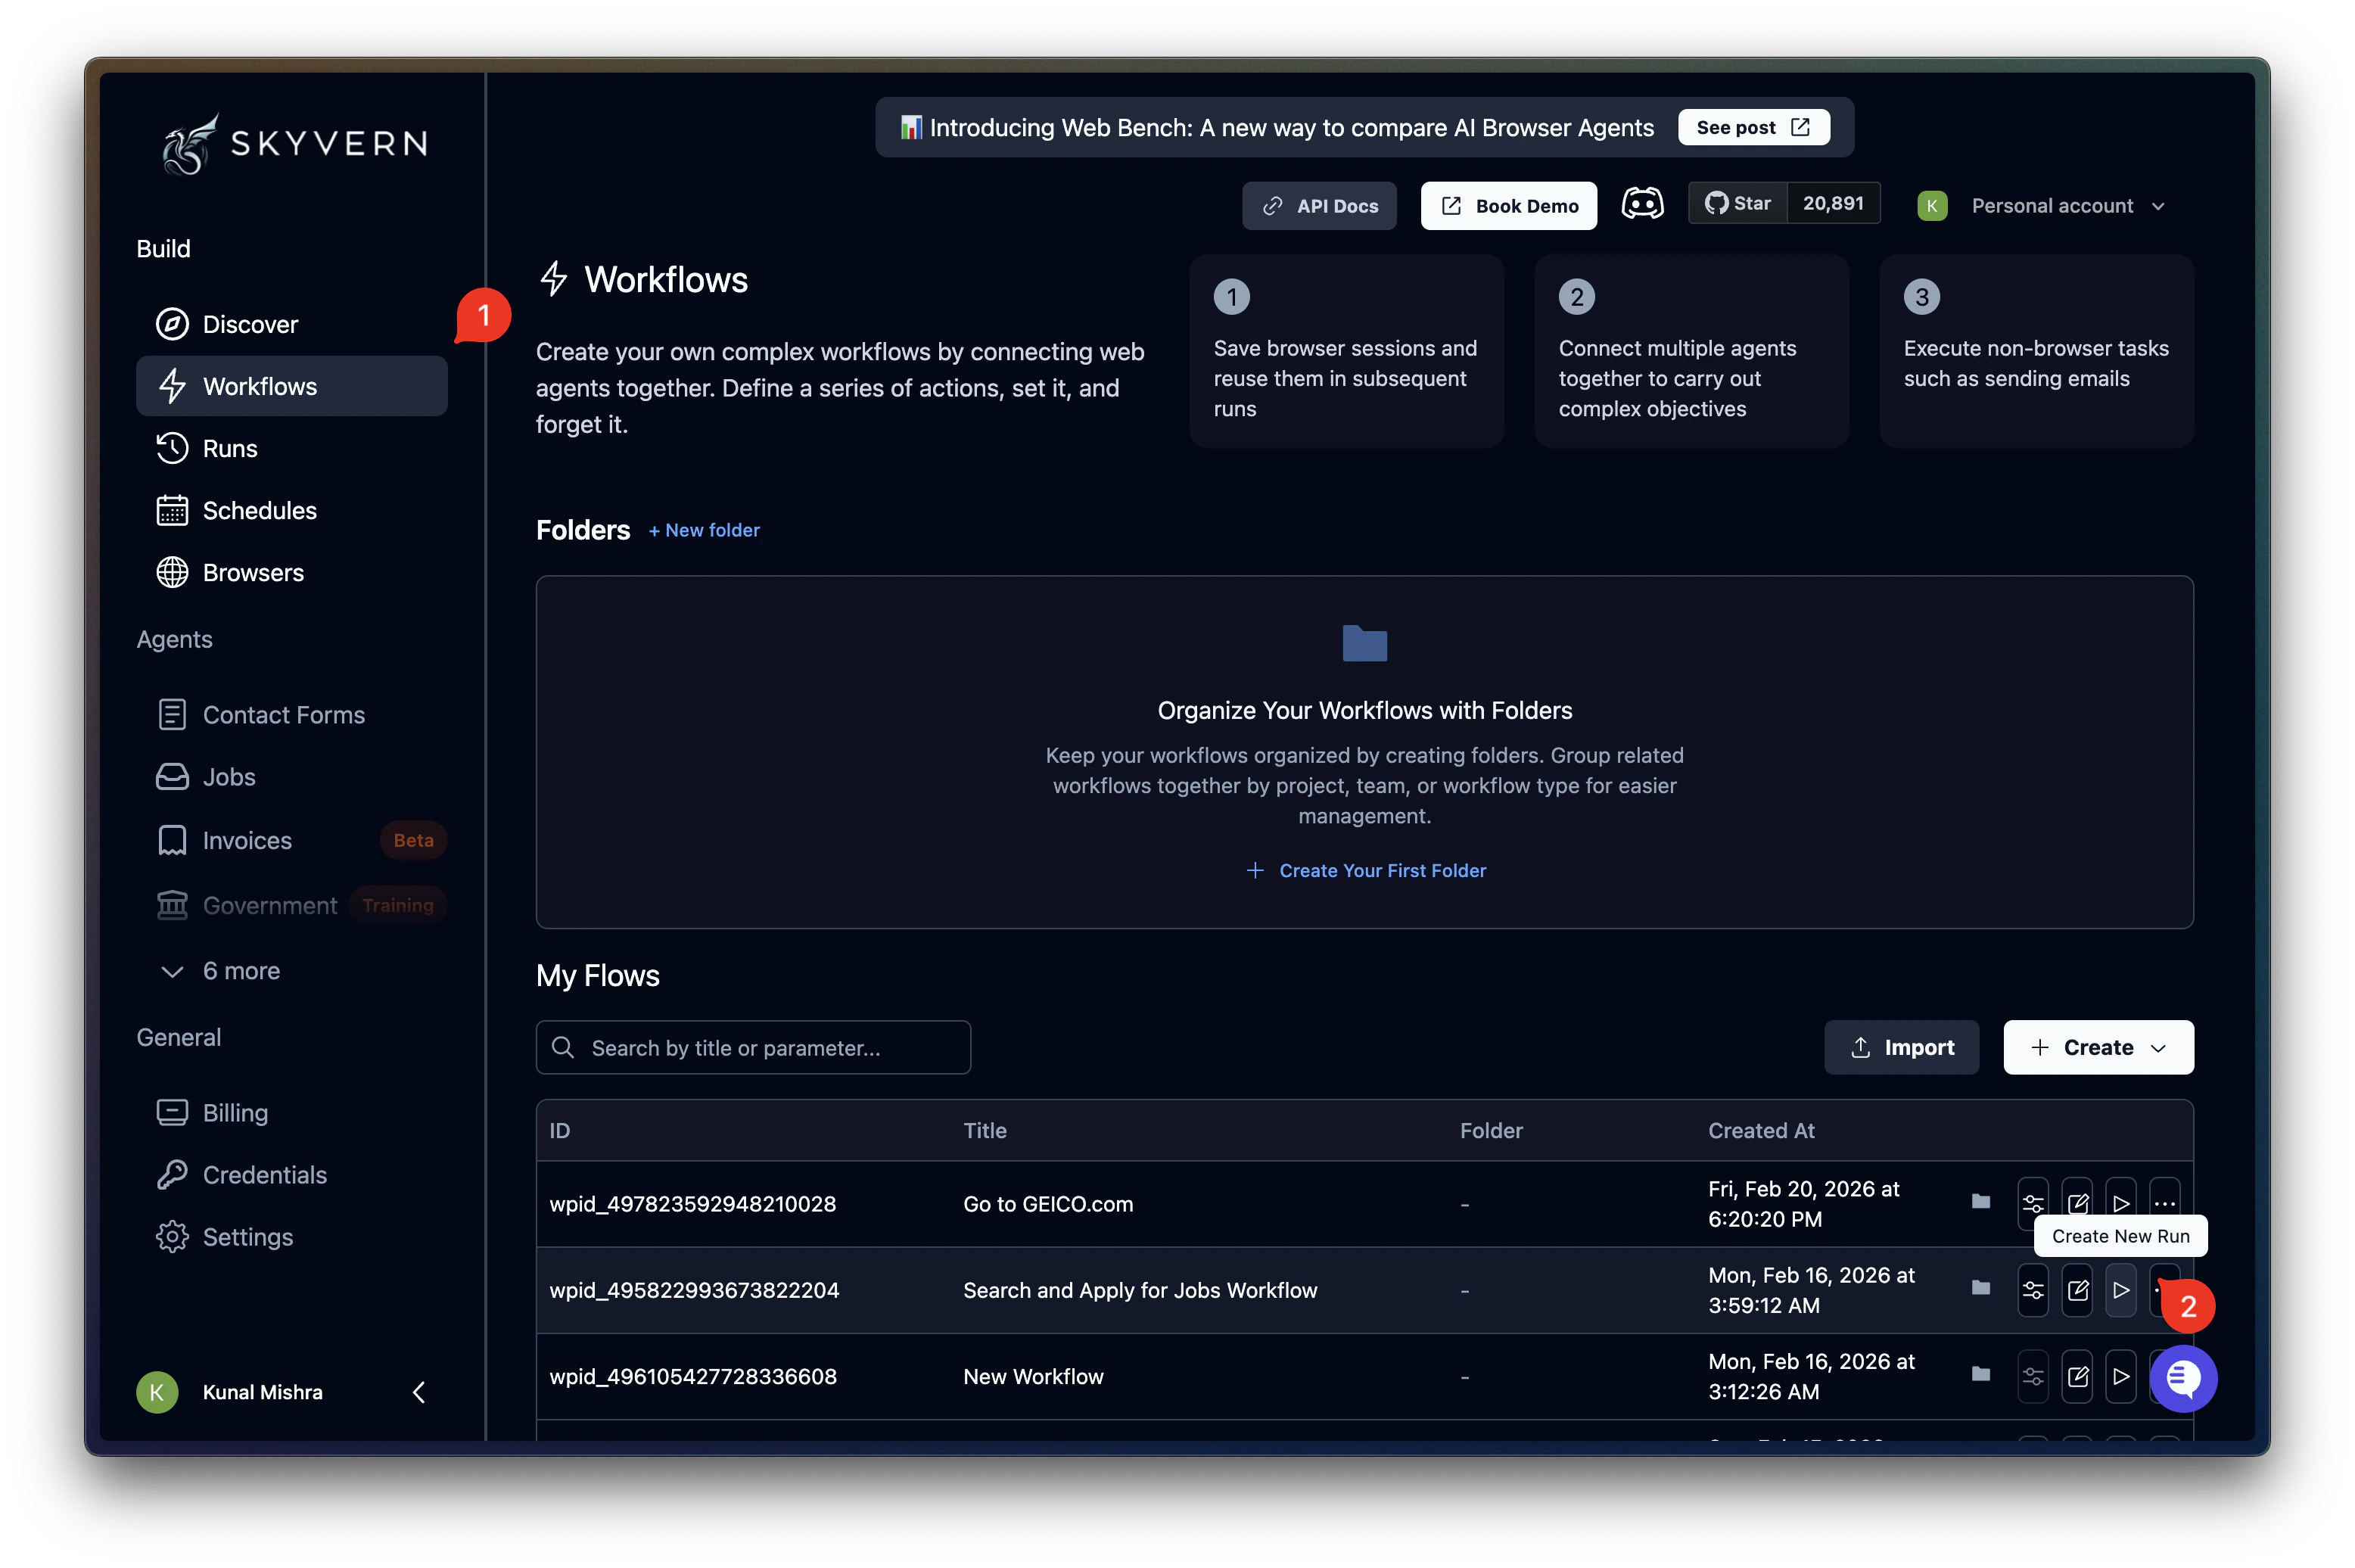Expand the 6 more agents list
The width and height of the screenshot is (2355, 1568).
(241, 970)
